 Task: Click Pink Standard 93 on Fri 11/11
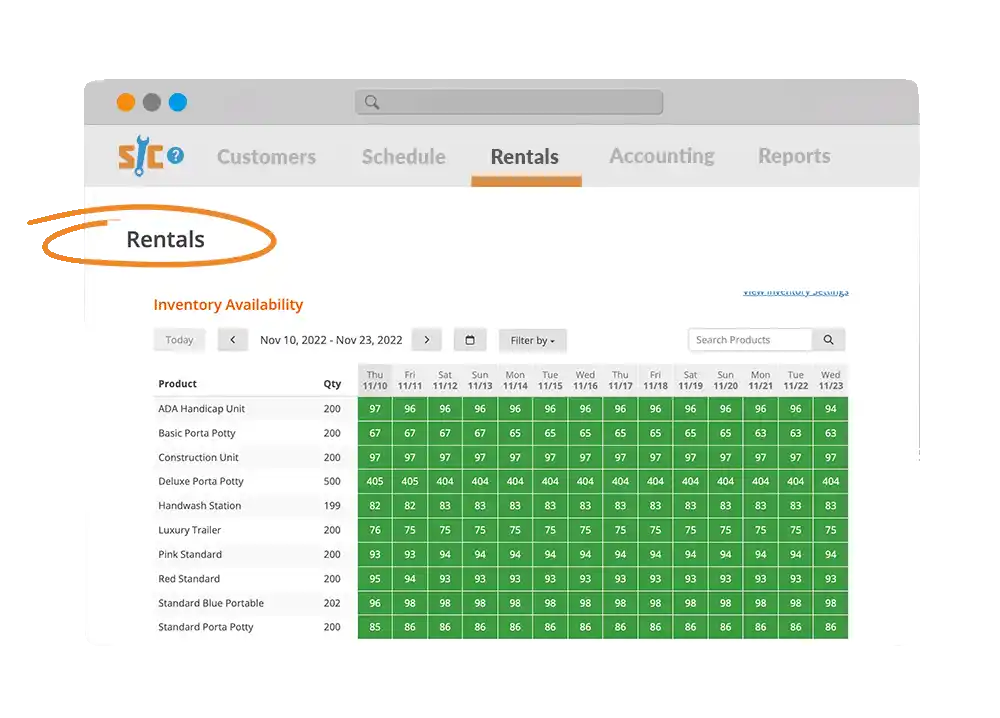410,554
